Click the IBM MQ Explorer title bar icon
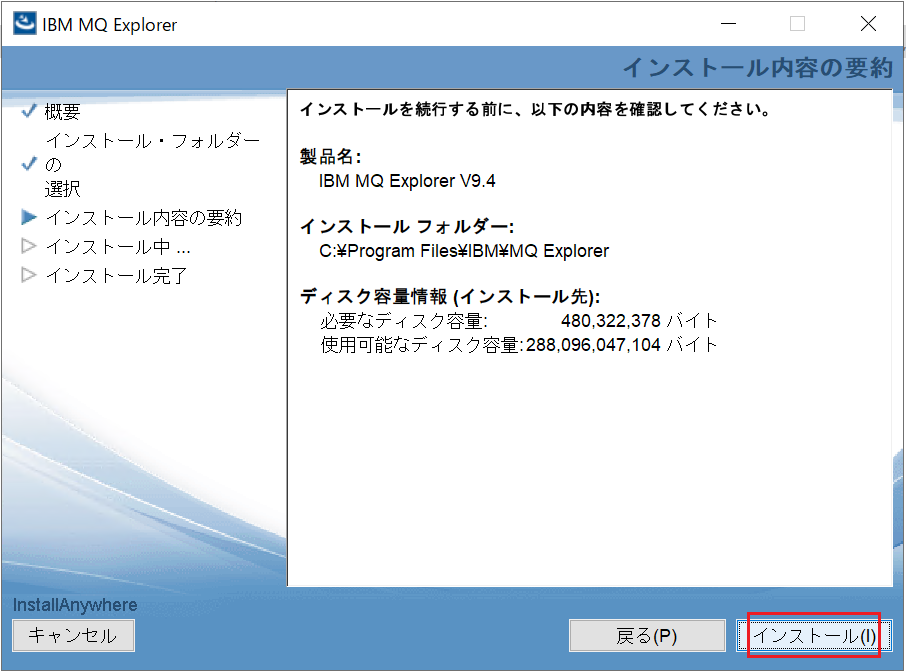 25,24
